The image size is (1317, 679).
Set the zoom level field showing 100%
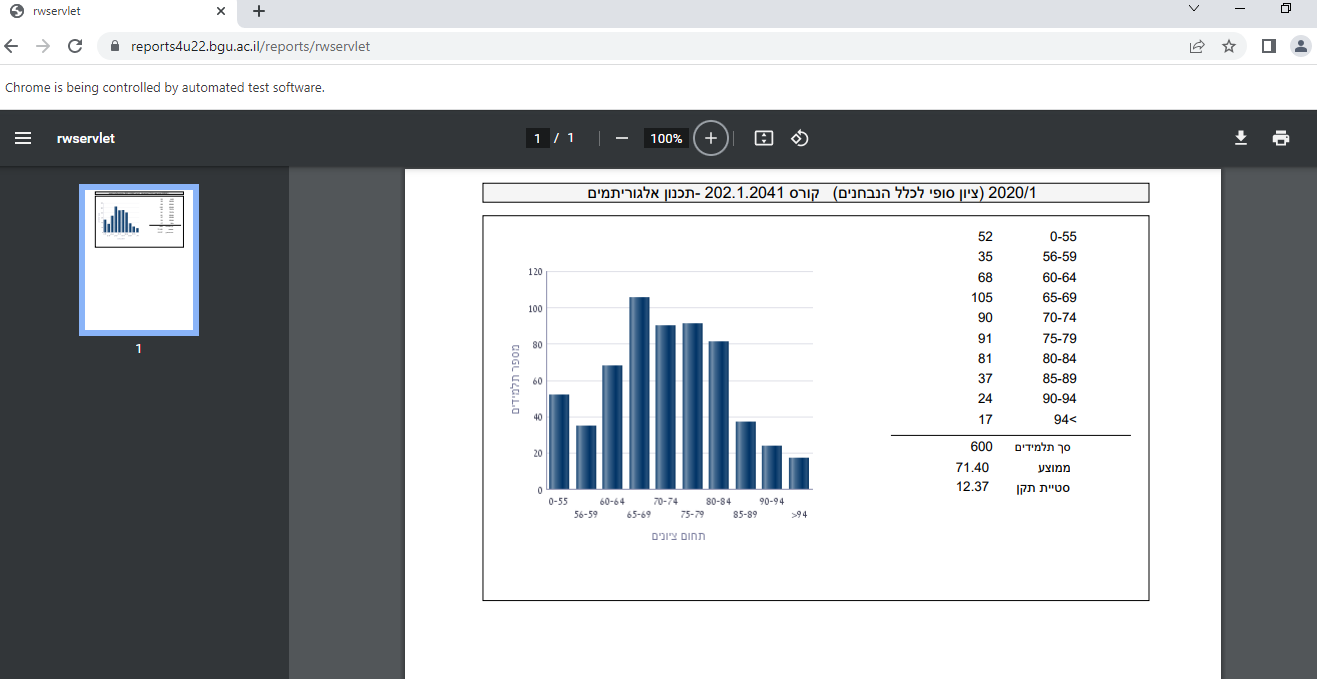coord(665,138)
